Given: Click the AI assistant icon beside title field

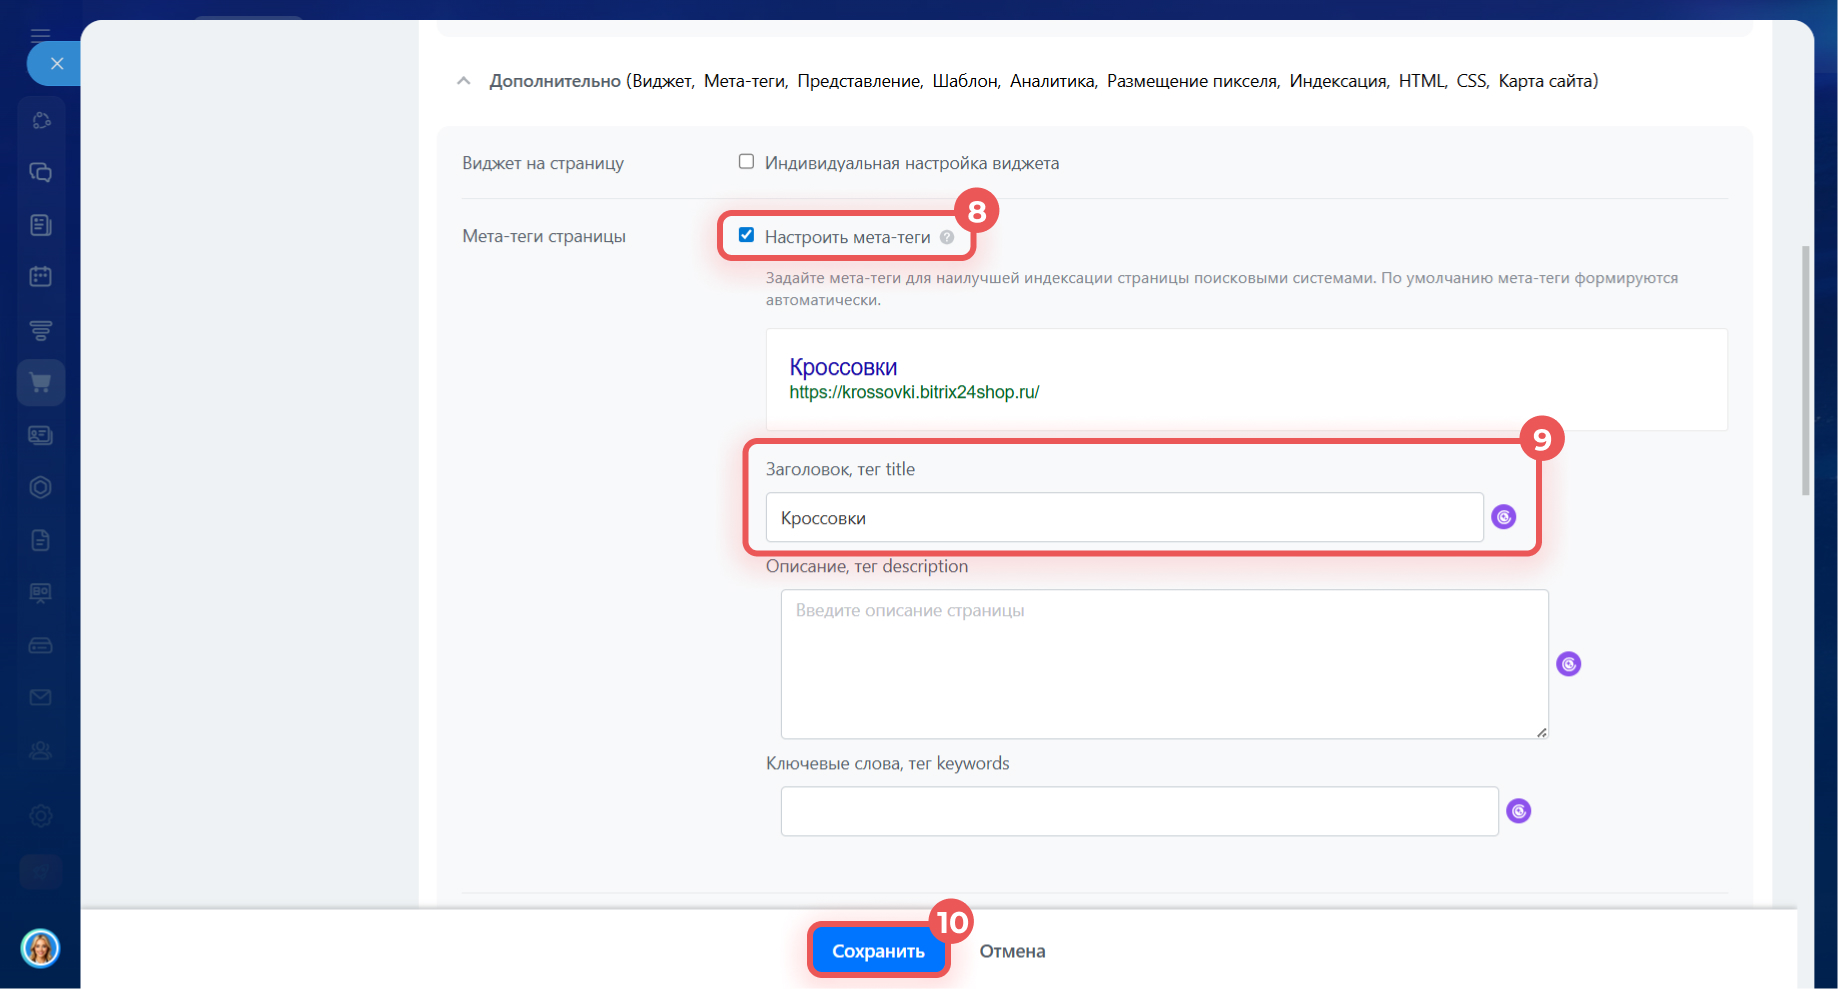Looking at the screenshot, I should pos(1503,517).
